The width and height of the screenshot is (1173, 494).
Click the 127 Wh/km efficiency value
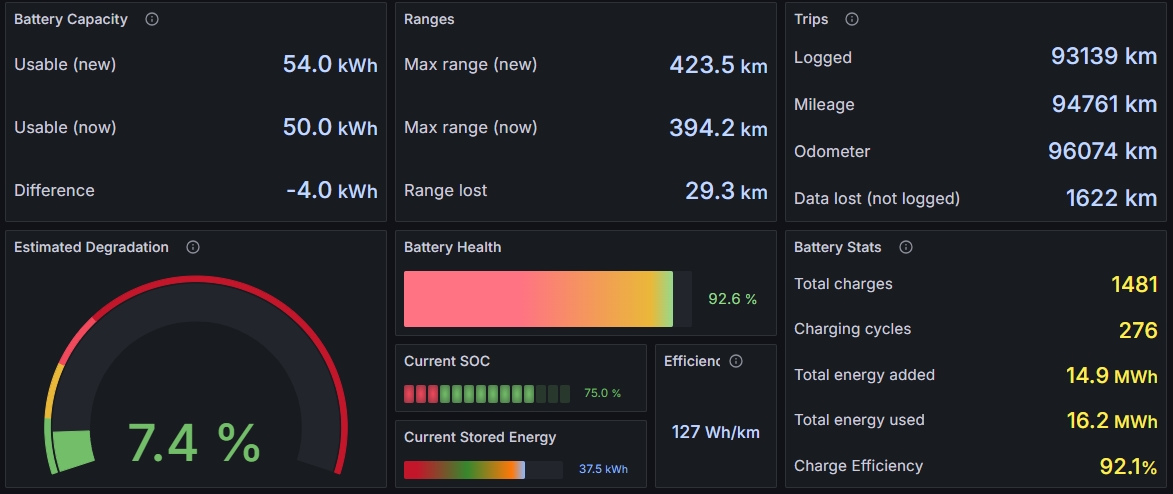tap(716, 432)
